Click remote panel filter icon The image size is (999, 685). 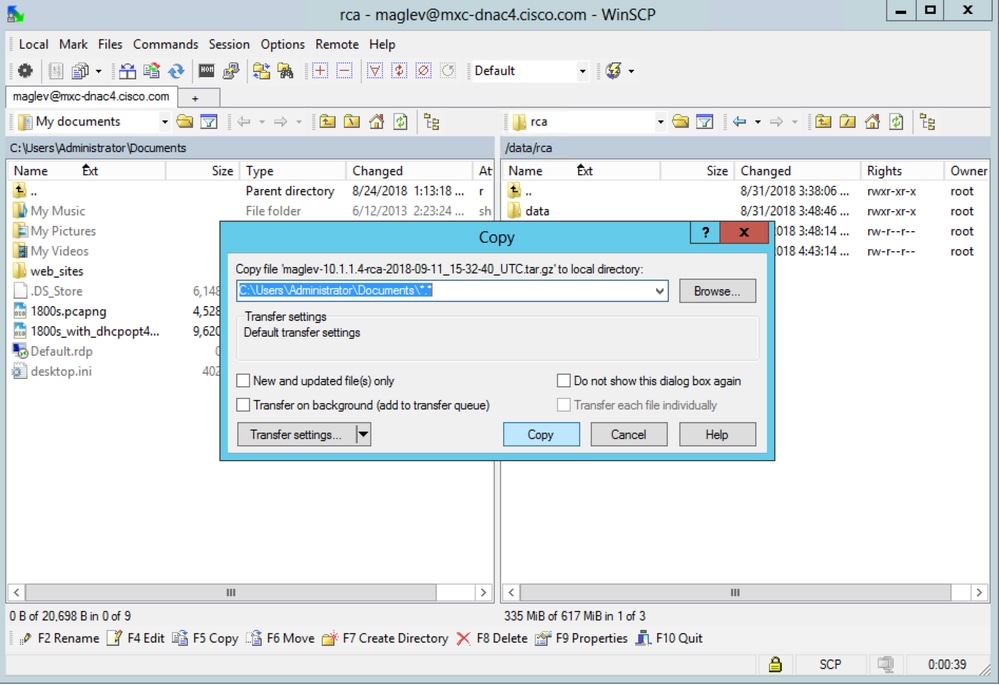coord(705,122)
